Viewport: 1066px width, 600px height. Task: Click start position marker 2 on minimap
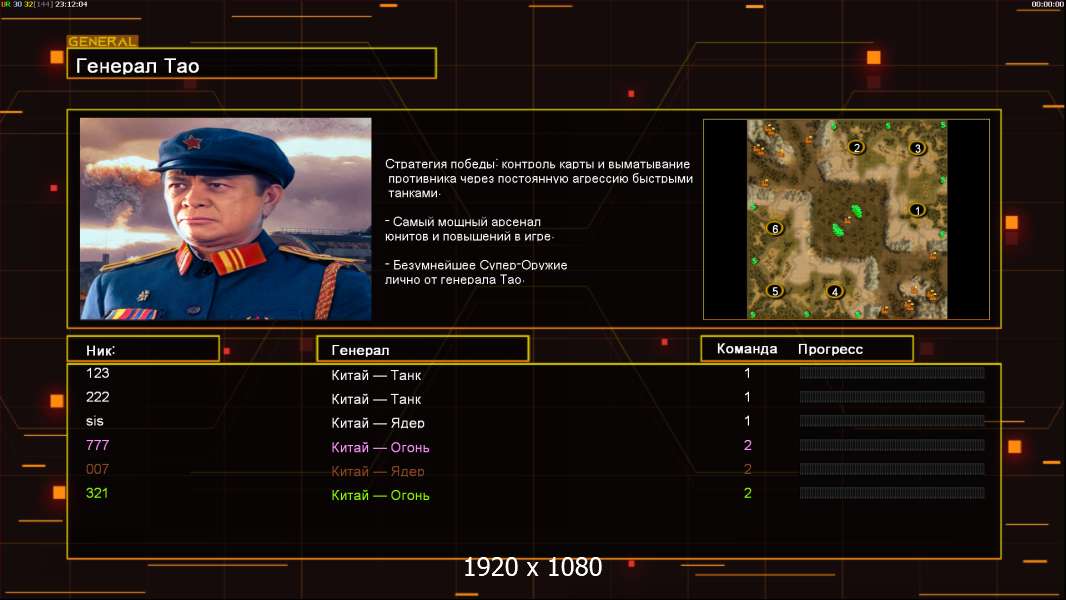[x=857, y=147]
